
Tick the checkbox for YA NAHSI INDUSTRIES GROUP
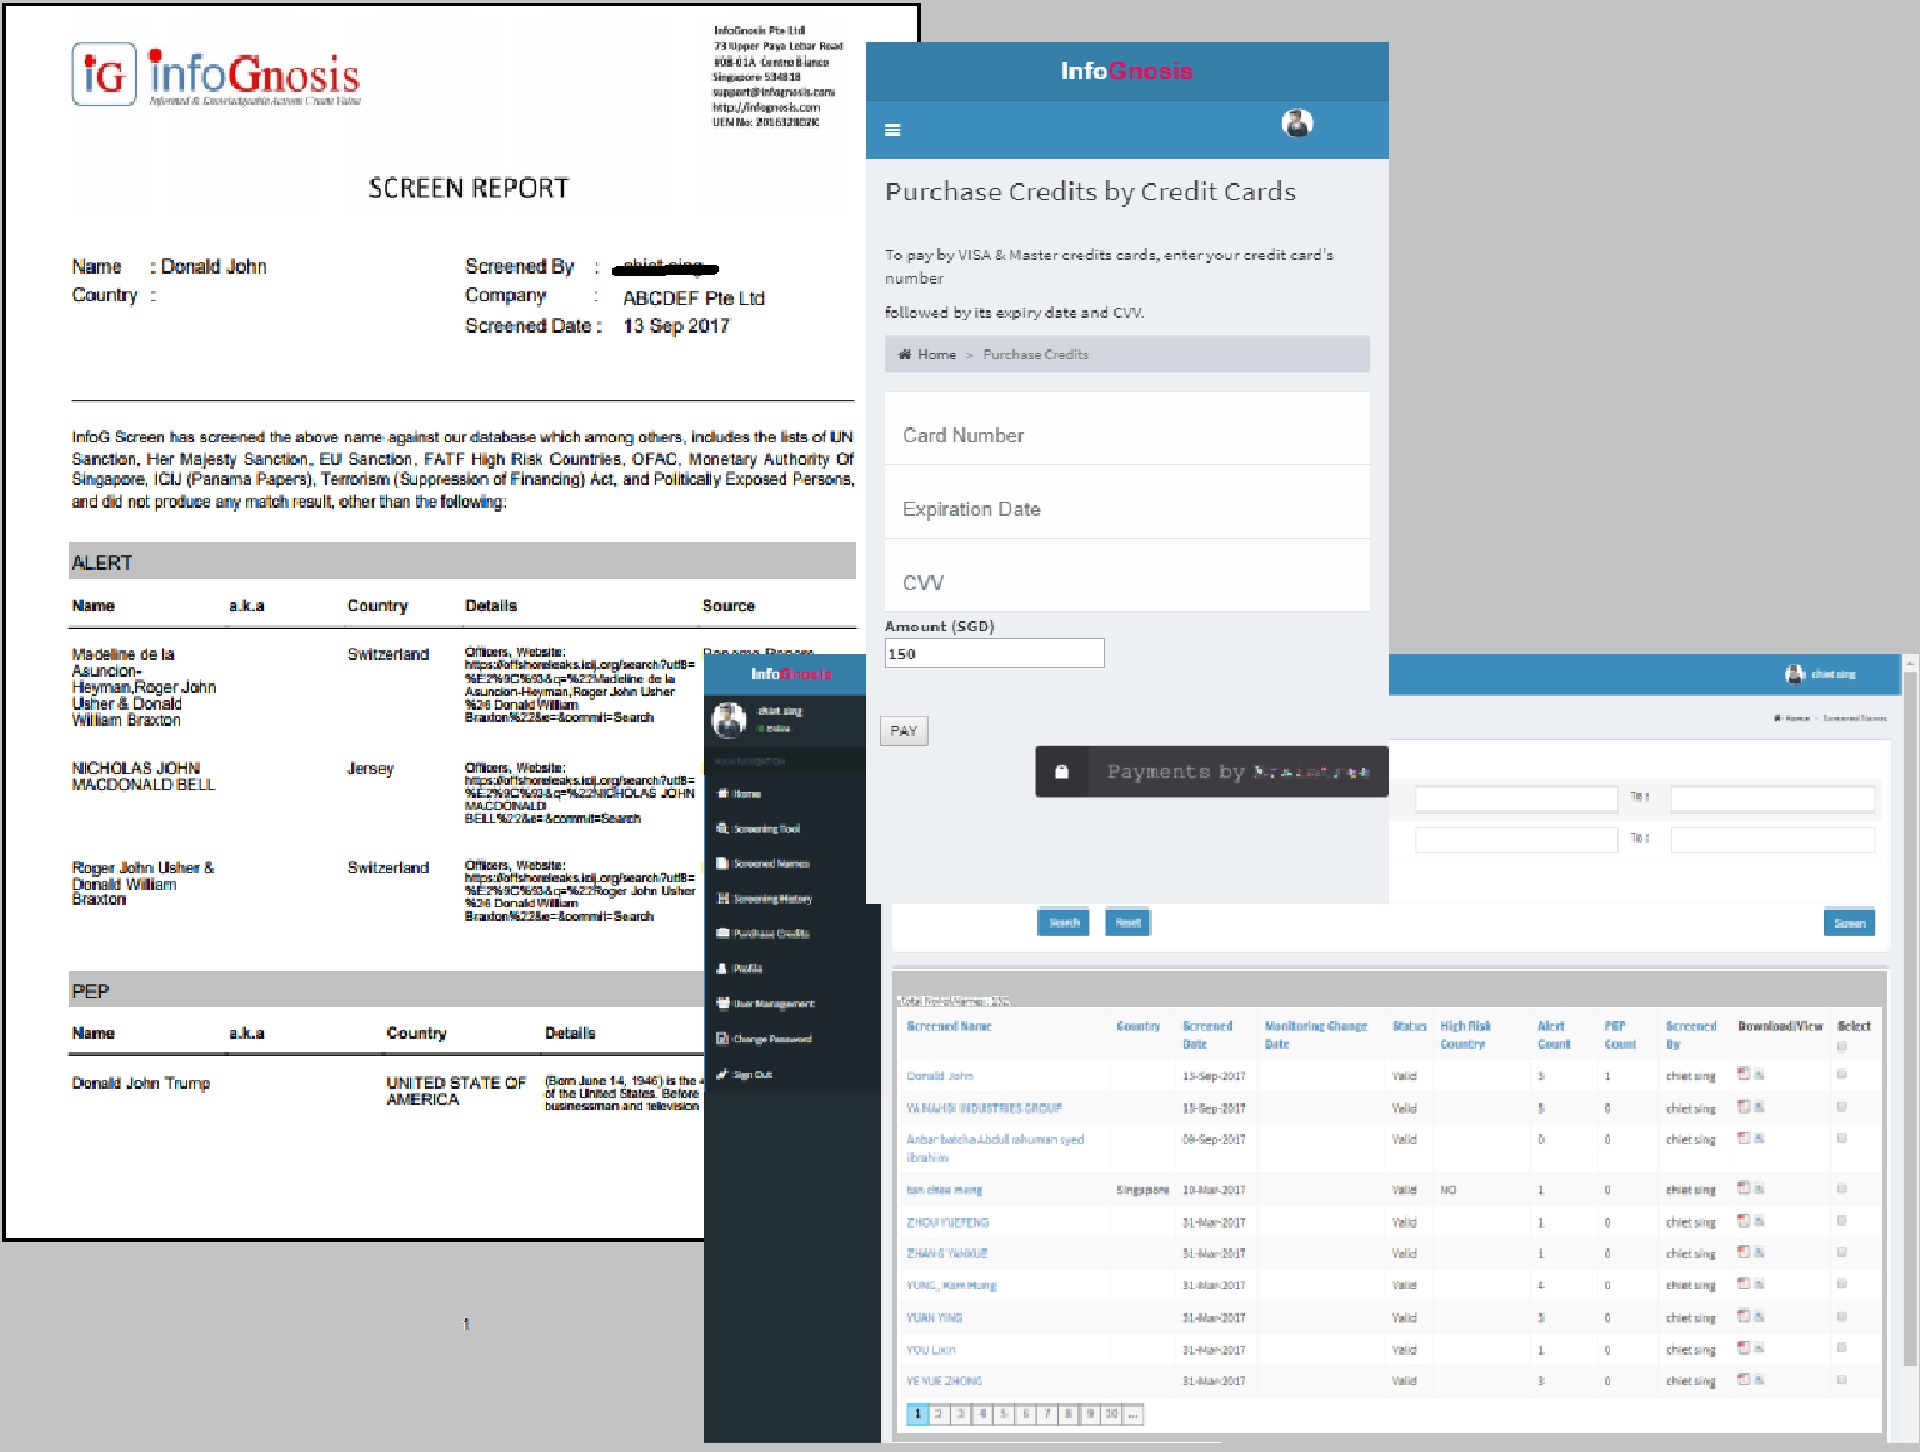[x=1842, y=1107]
